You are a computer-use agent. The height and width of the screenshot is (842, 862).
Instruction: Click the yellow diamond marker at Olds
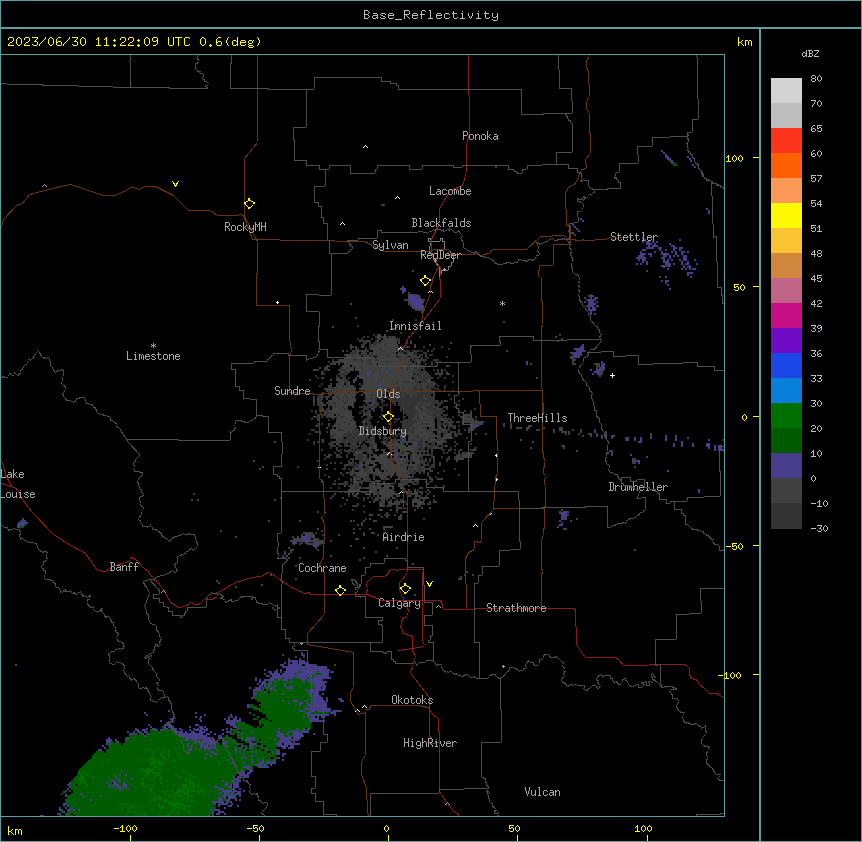pos(388,417)
